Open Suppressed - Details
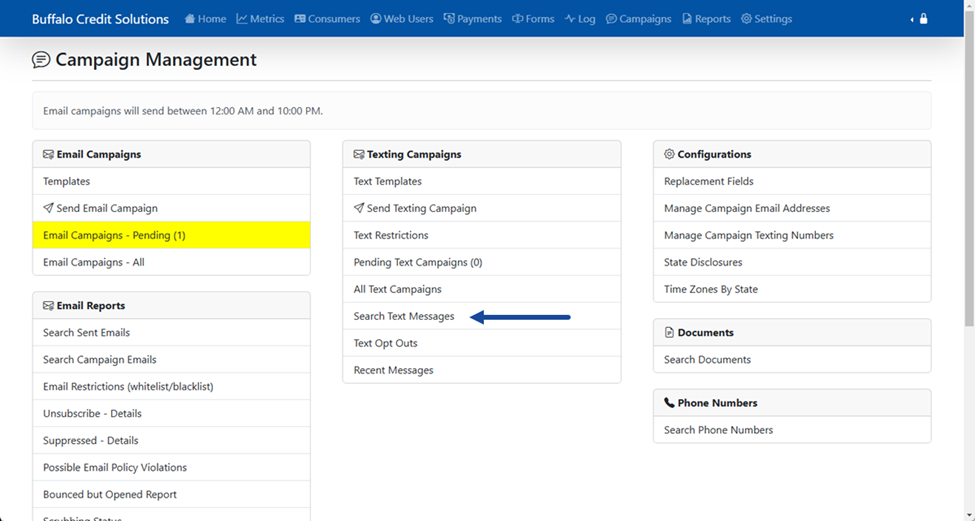975x521 pixels. (172, 440)
